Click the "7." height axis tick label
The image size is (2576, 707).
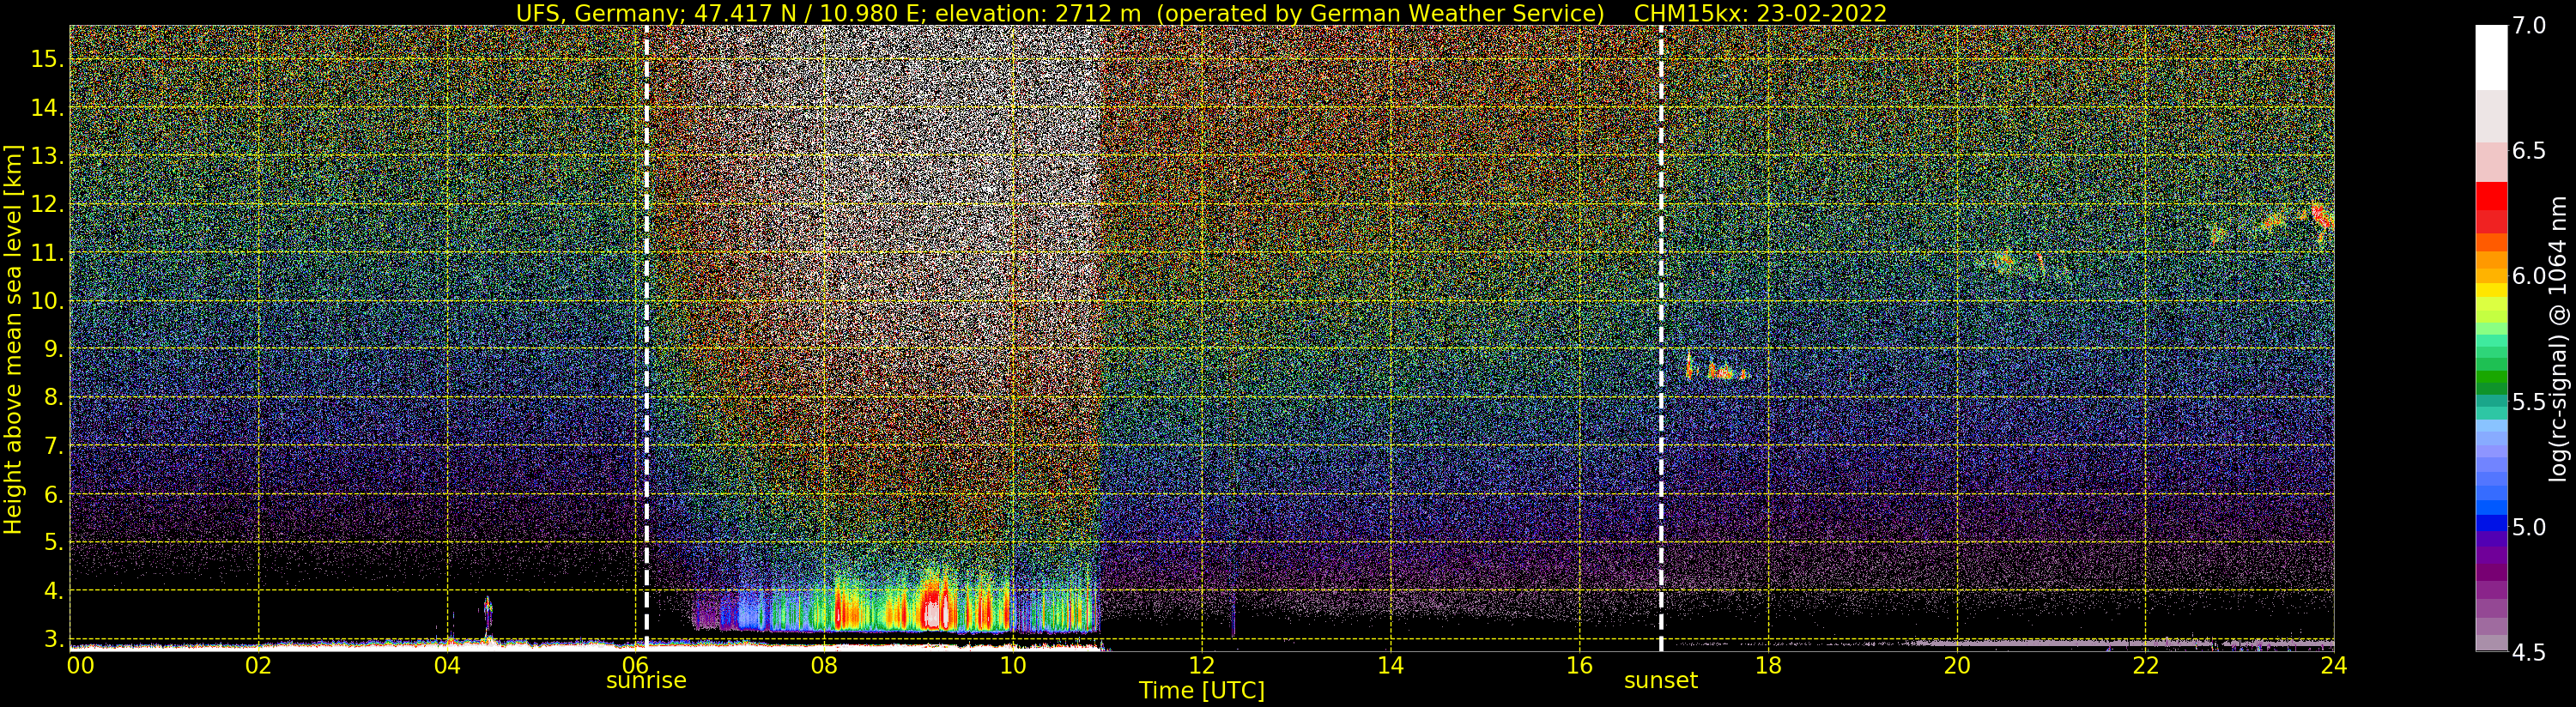(54, 446)
